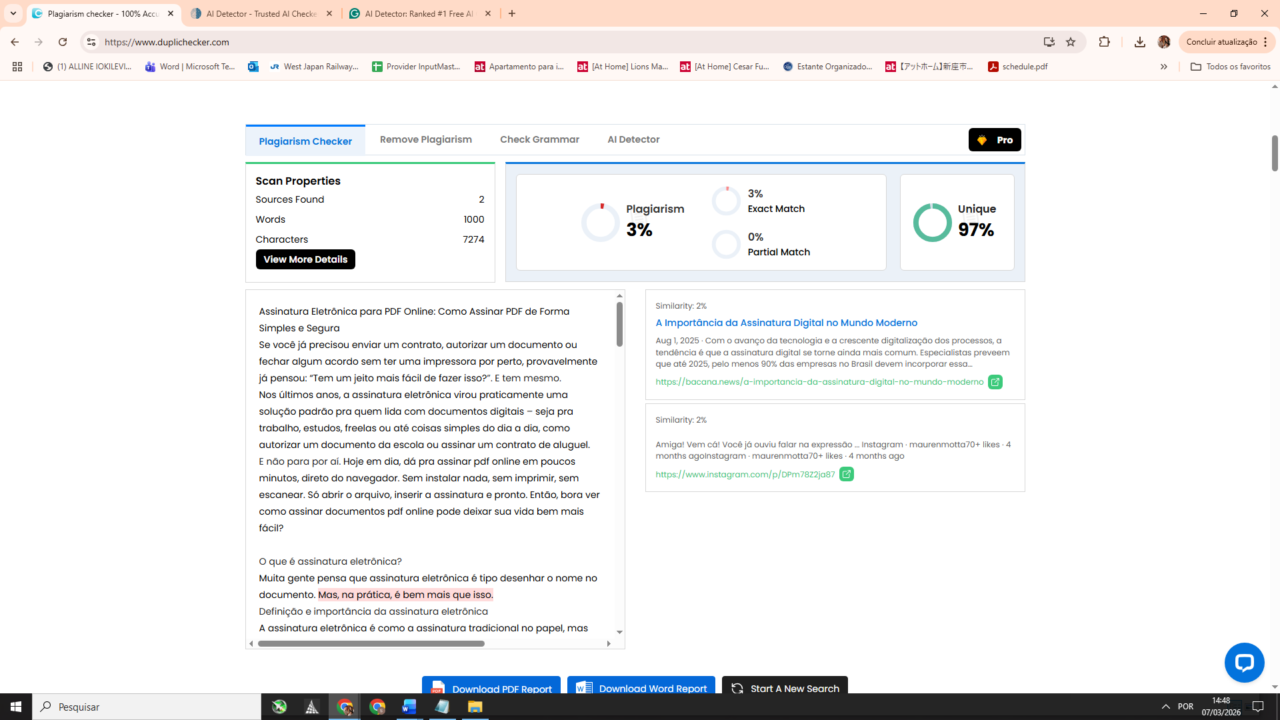Open browser downloads icon
The height and width of the screenshot is (720, 1280).
coord(1140,42)
